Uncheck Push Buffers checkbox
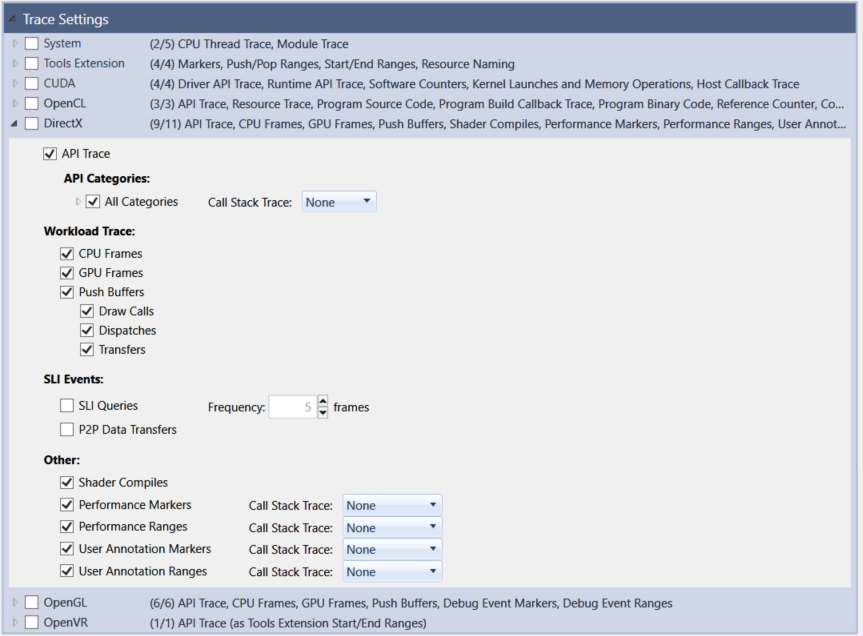The width and height of the screenshot is (863, 636). [67, 292]
